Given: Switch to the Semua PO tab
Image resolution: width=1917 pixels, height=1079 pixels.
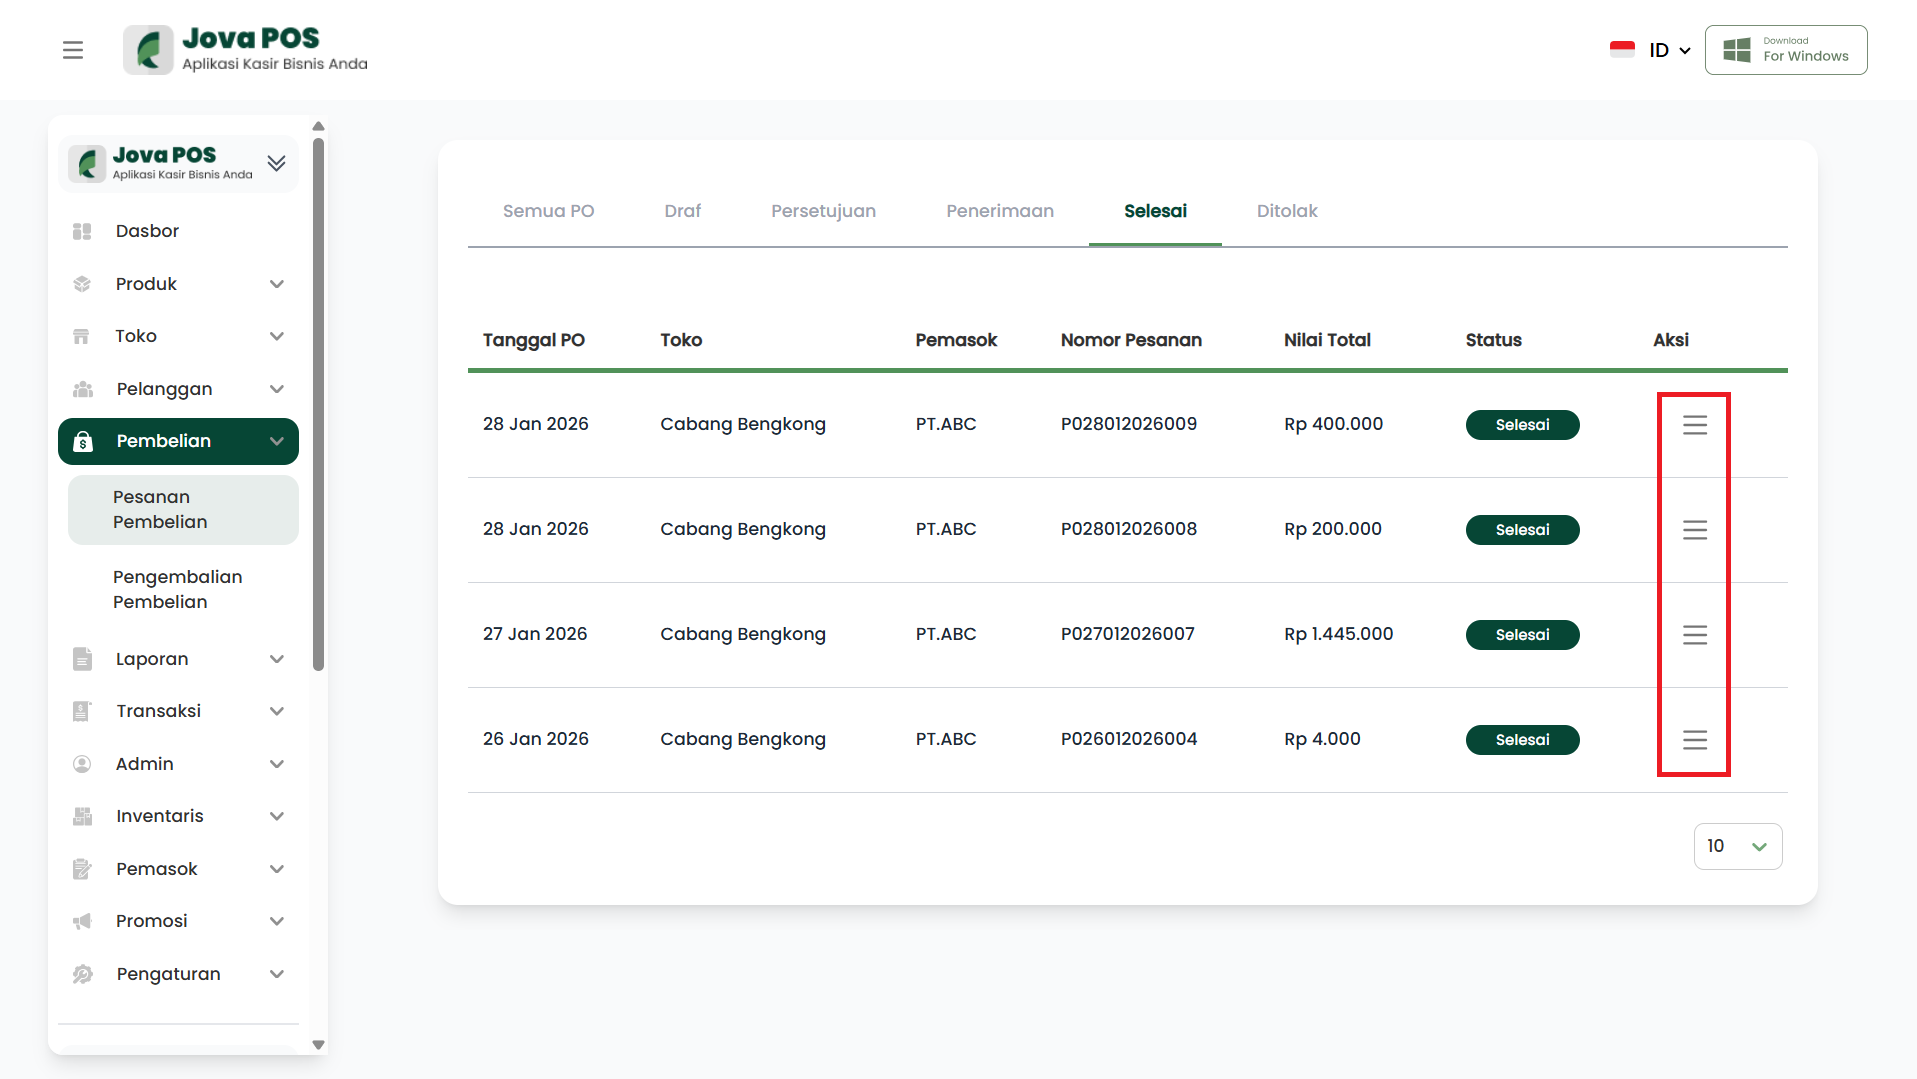Looking at the screenshot, I should click(548, 211).
